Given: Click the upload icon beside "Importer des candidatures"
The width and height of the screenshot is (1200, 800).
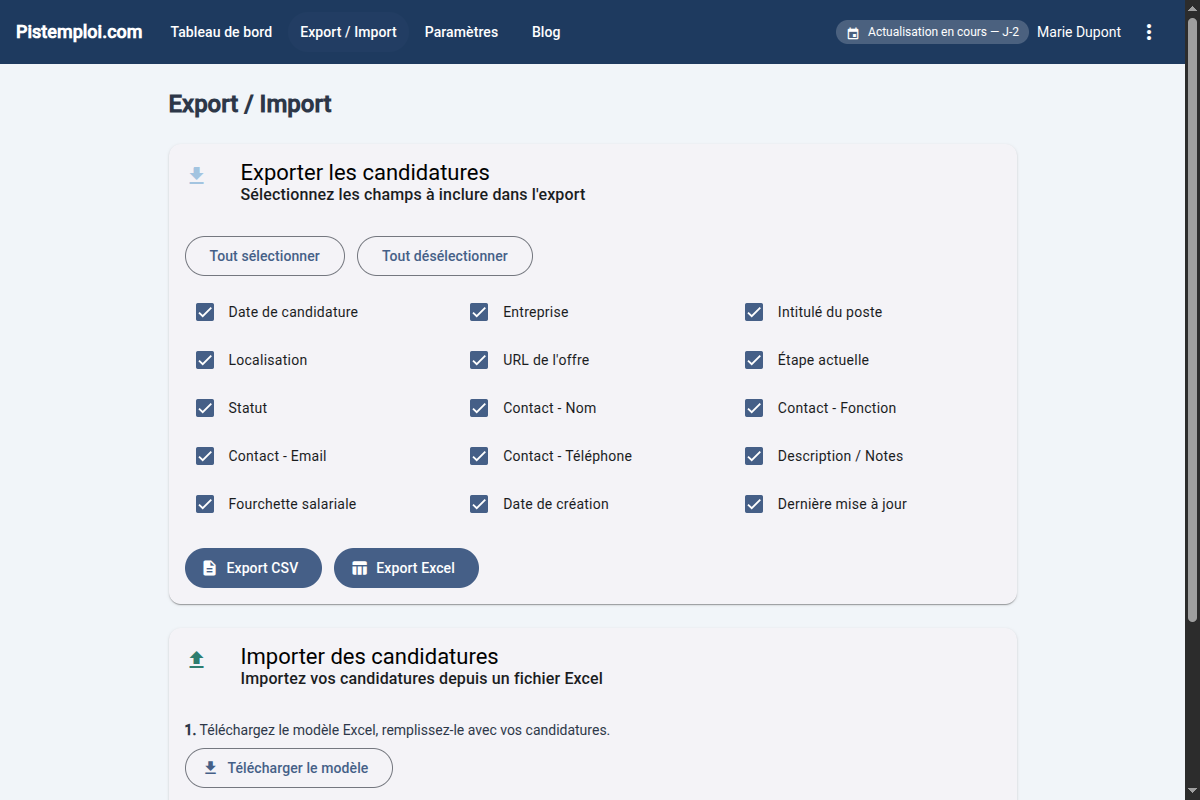Looking at the screenshot, I should tap(197, 659).
